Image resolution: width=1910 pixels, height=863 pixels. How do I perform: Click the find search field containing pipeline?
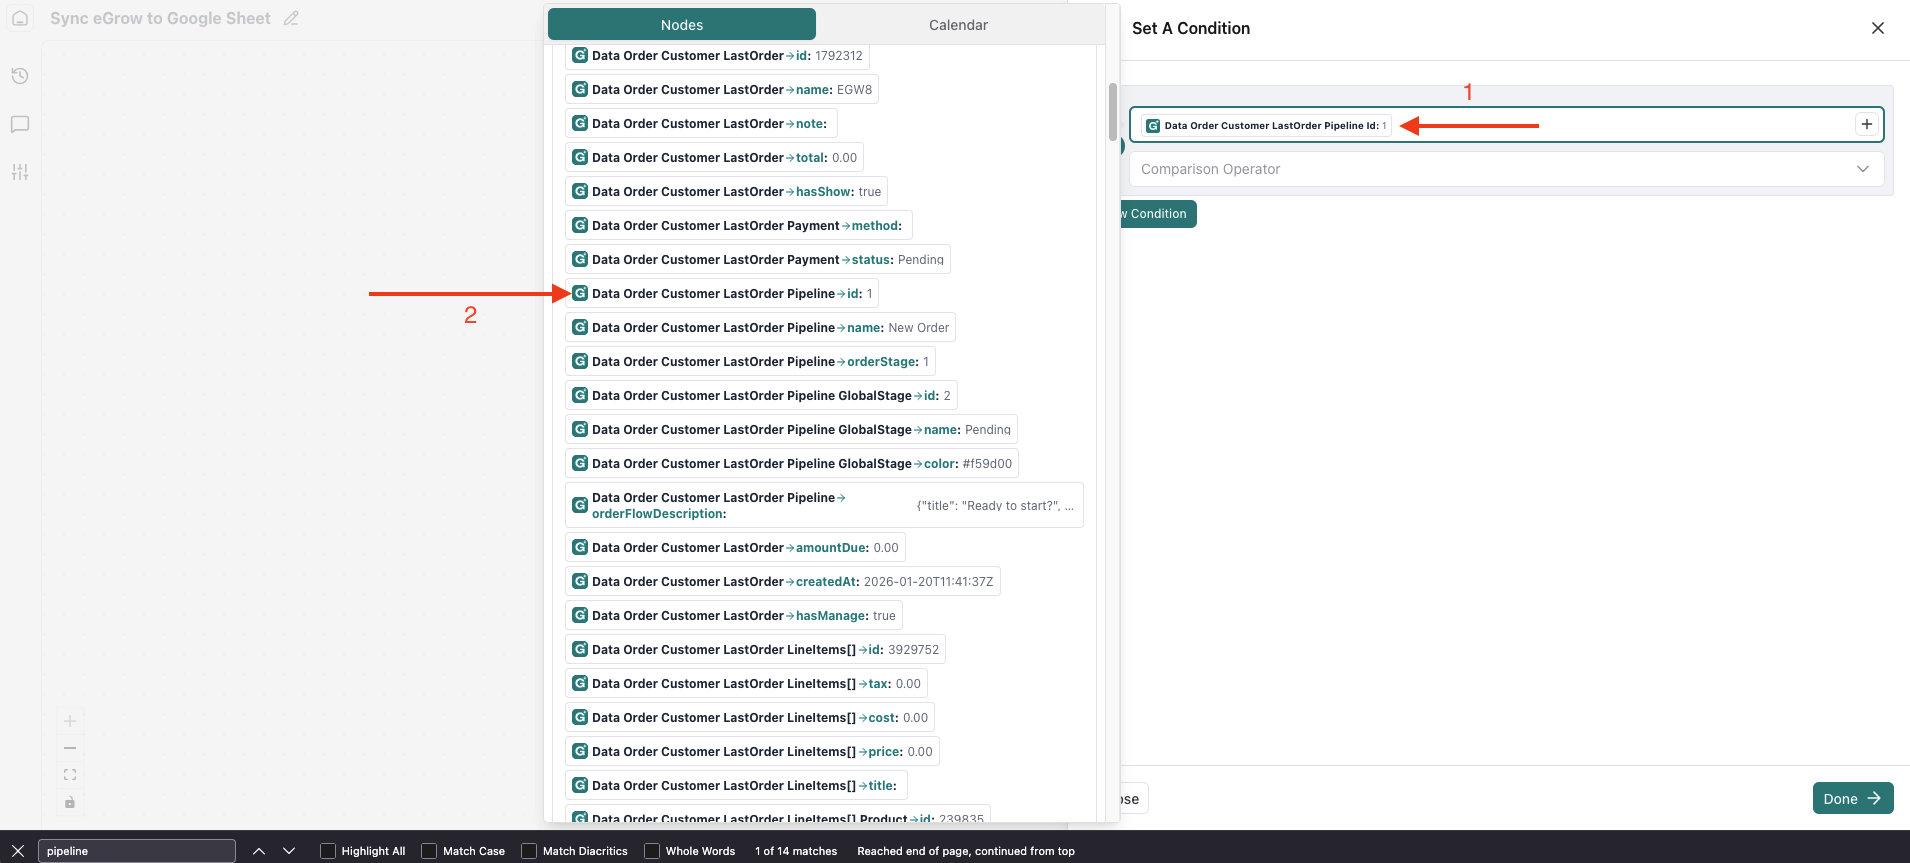click(x=137, y=851)
